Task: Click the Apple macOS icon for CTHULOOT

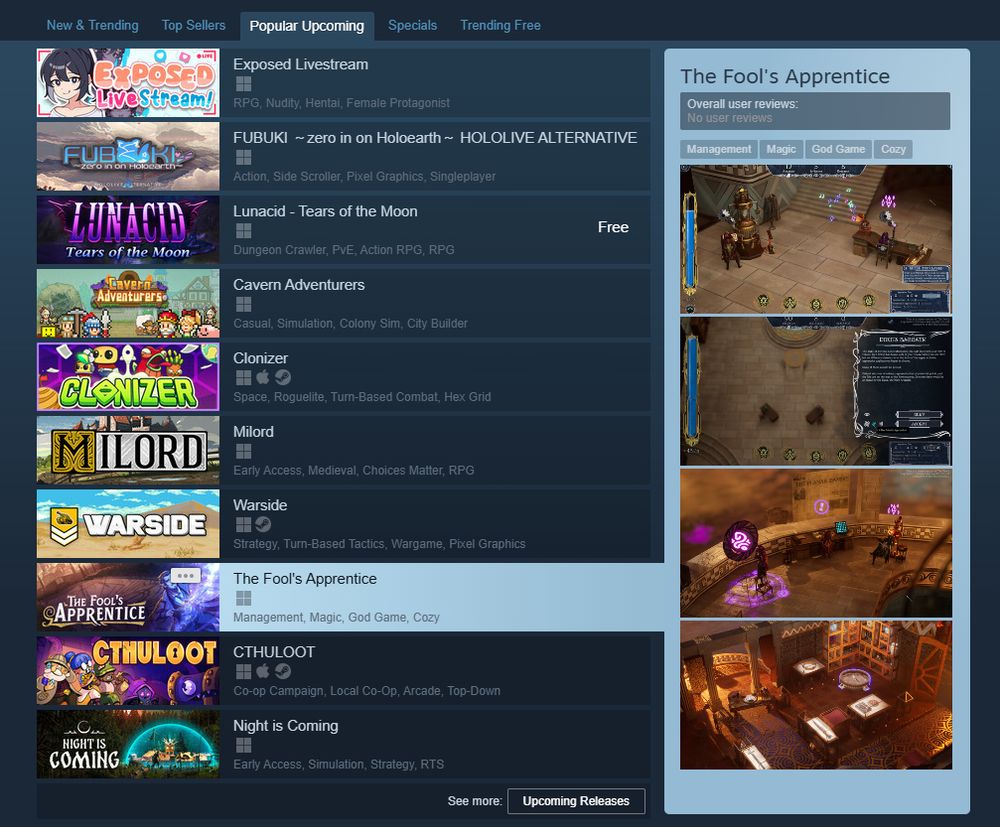Action: [x=263, y=671]
